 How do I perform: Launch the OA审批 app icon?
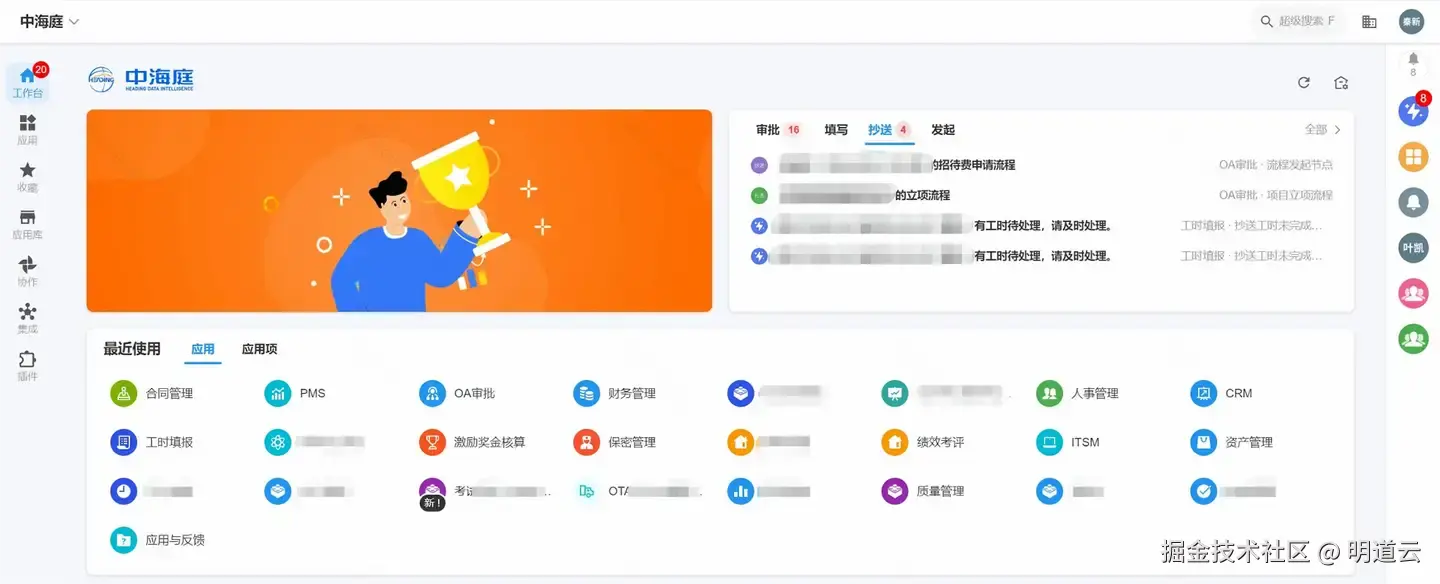(x=432, y=393)
